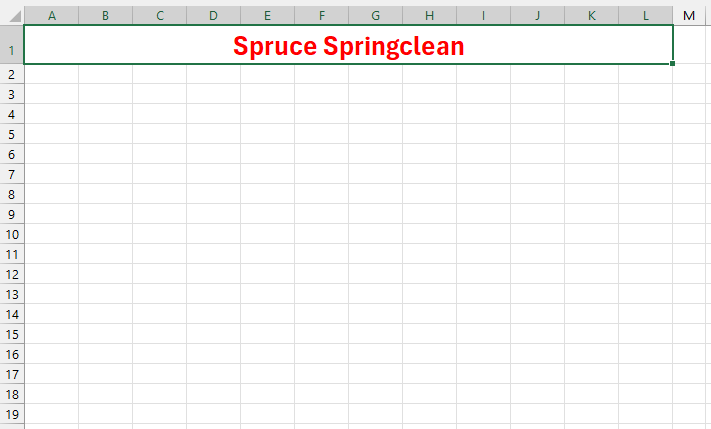Select cell I13
This screenshot has height=429, width=711.
[x=483, y=294]
